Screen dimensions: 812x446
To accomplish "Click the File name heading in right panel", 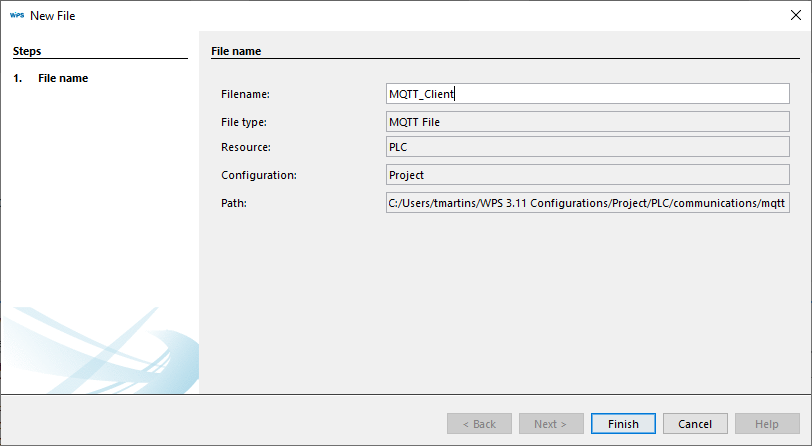I will 236,50.
